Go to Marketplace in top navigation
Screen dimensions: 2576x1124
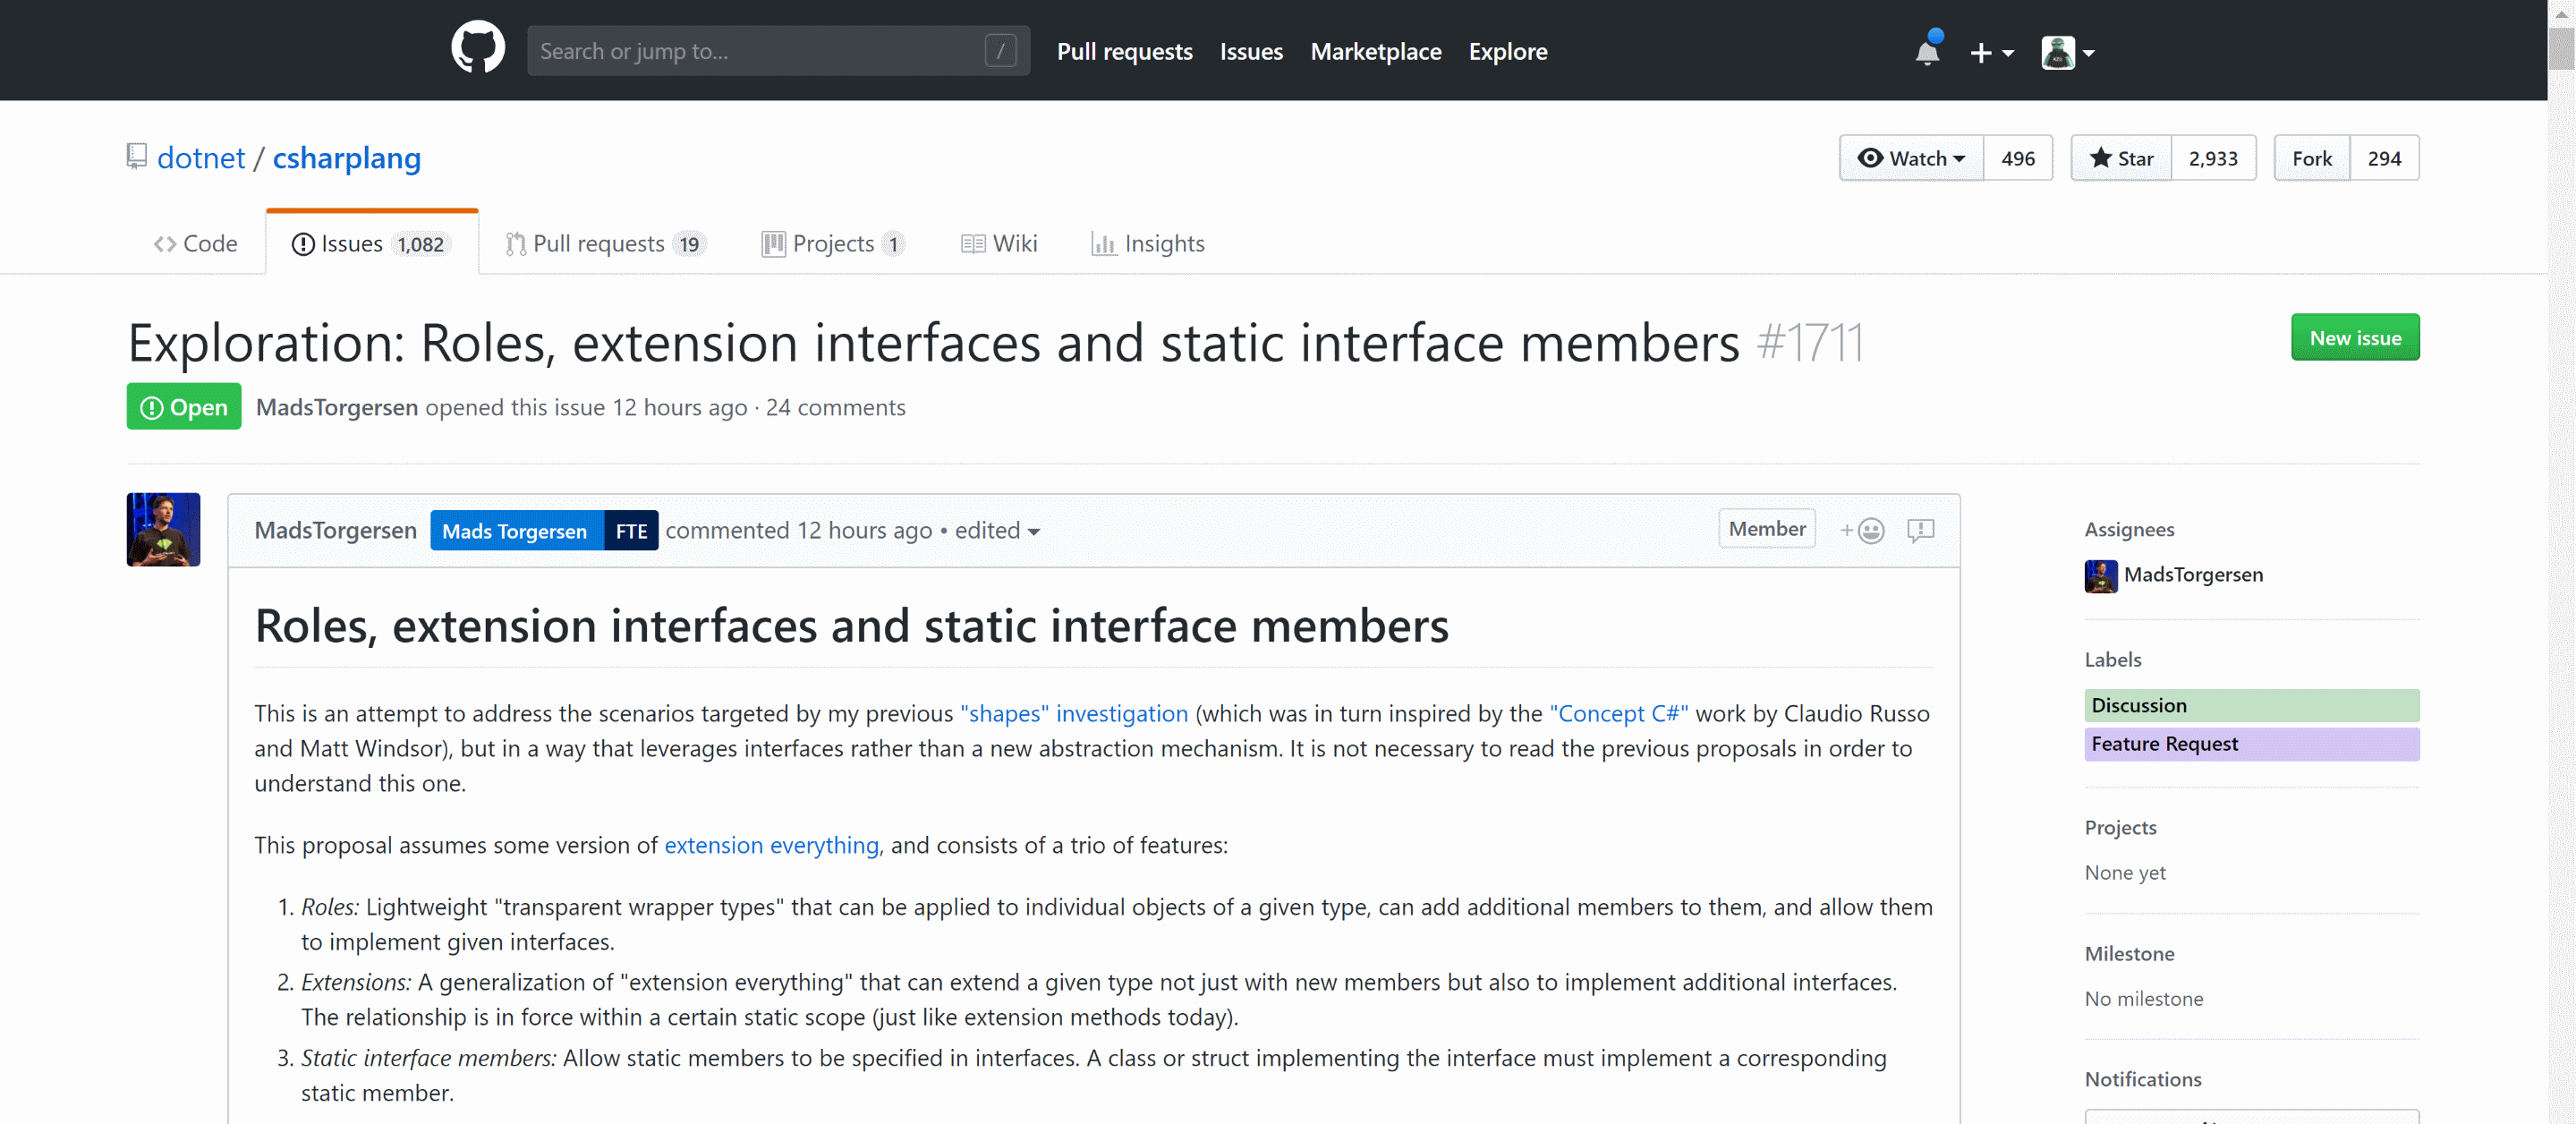1376,51
